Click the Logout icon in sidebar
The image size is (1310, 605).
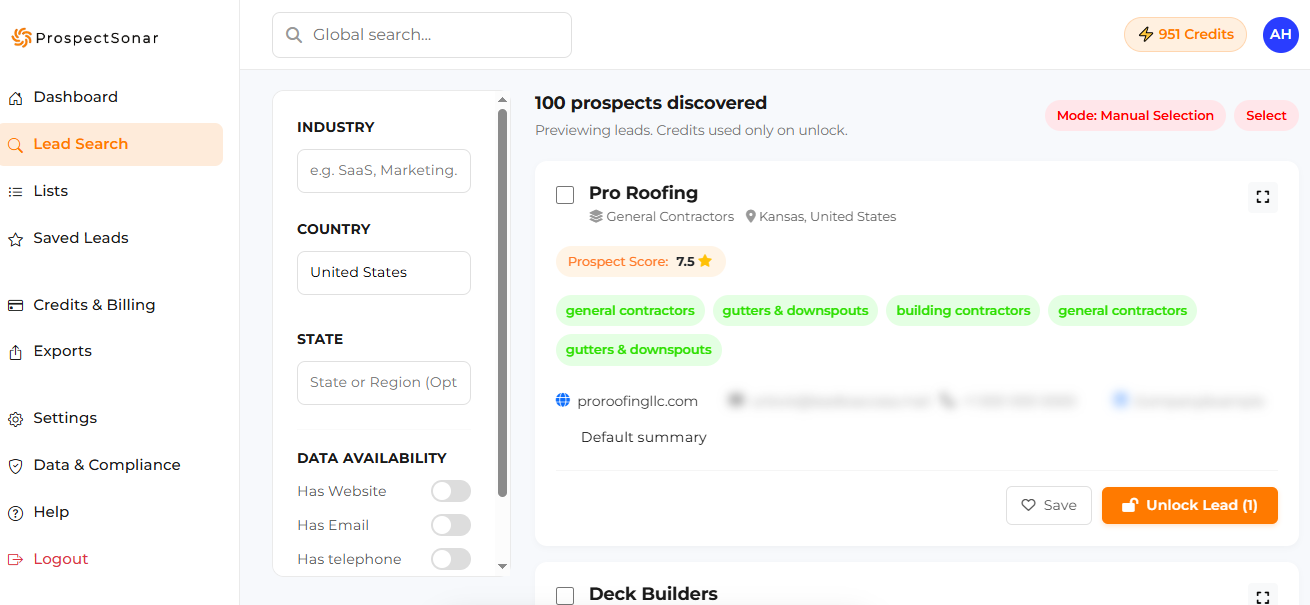coord(15,560)
